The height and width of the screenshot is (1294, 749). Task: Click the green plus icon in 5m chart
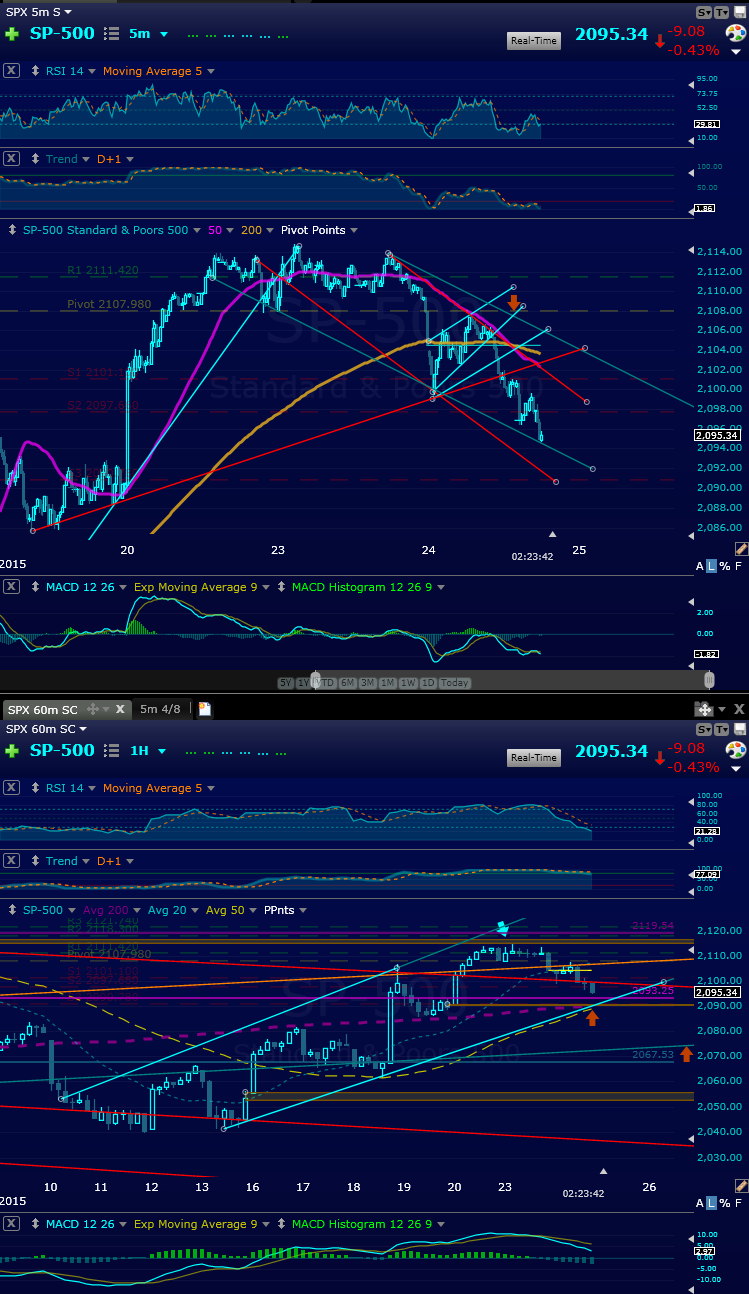click(12, 34)
